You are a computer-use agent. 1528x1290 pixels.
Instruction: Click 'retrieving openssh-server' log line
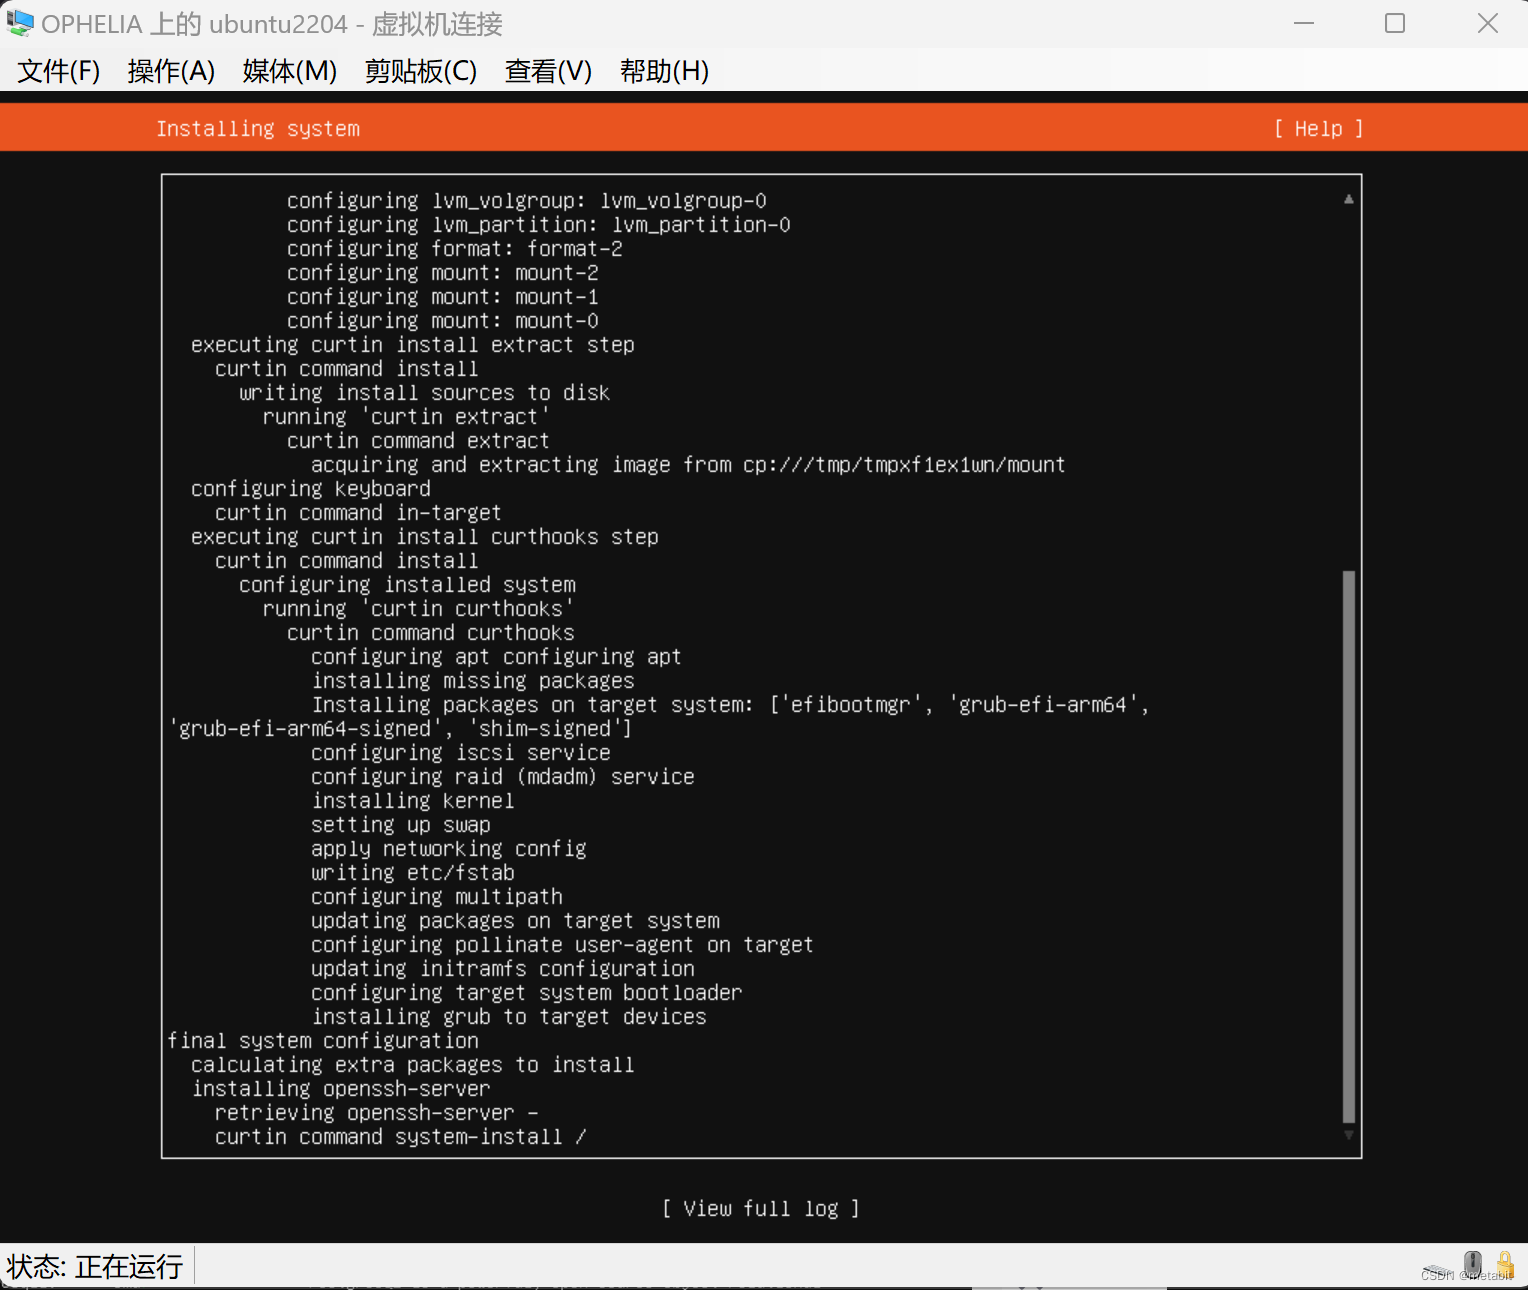(376, 1113)
